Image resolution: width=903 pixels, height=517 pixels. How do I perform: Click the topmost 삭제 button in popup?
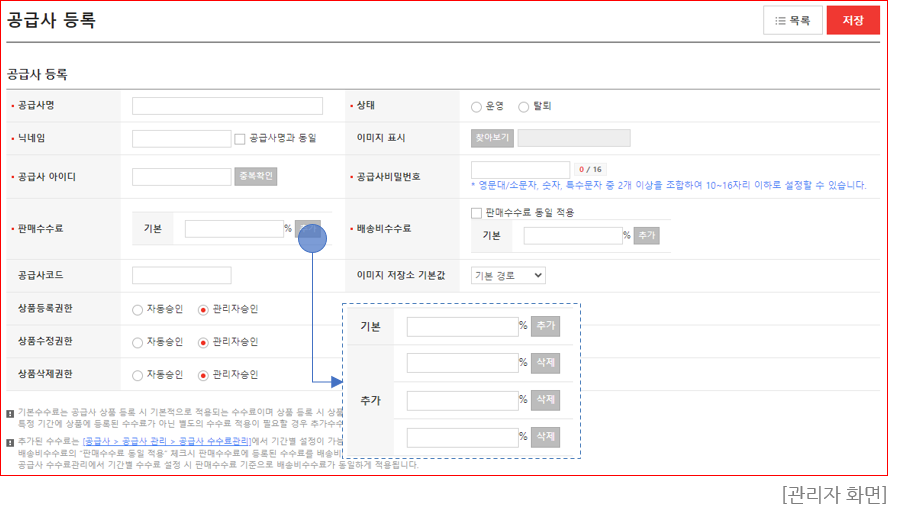pyautogui.click(x=545, y=363)
